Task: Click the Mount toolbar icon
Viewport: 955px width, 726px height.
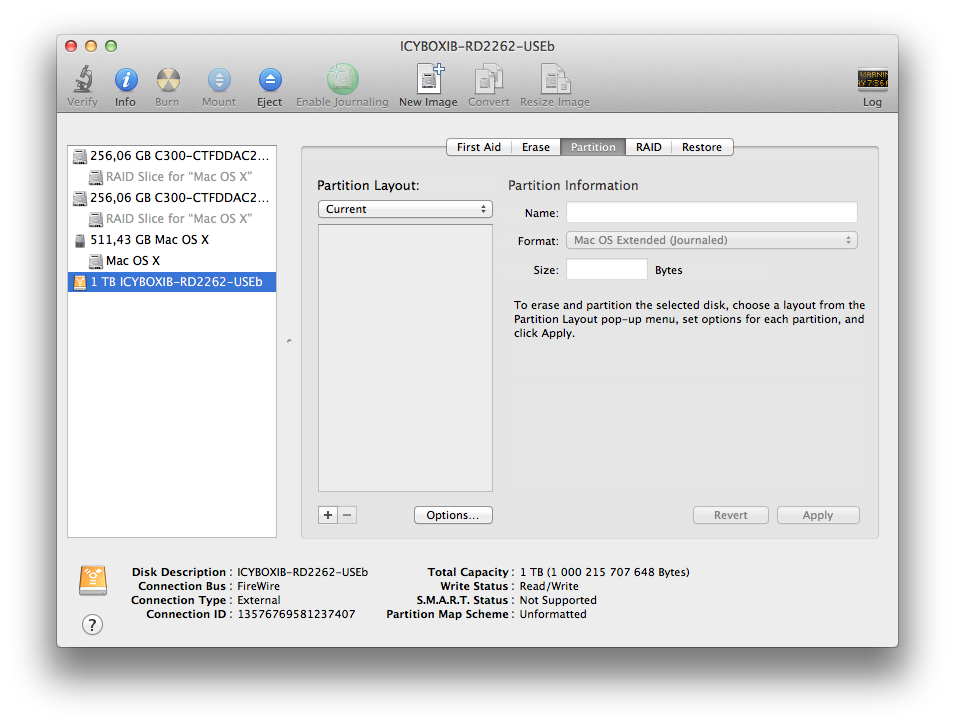Action: [x=219, y=80]
